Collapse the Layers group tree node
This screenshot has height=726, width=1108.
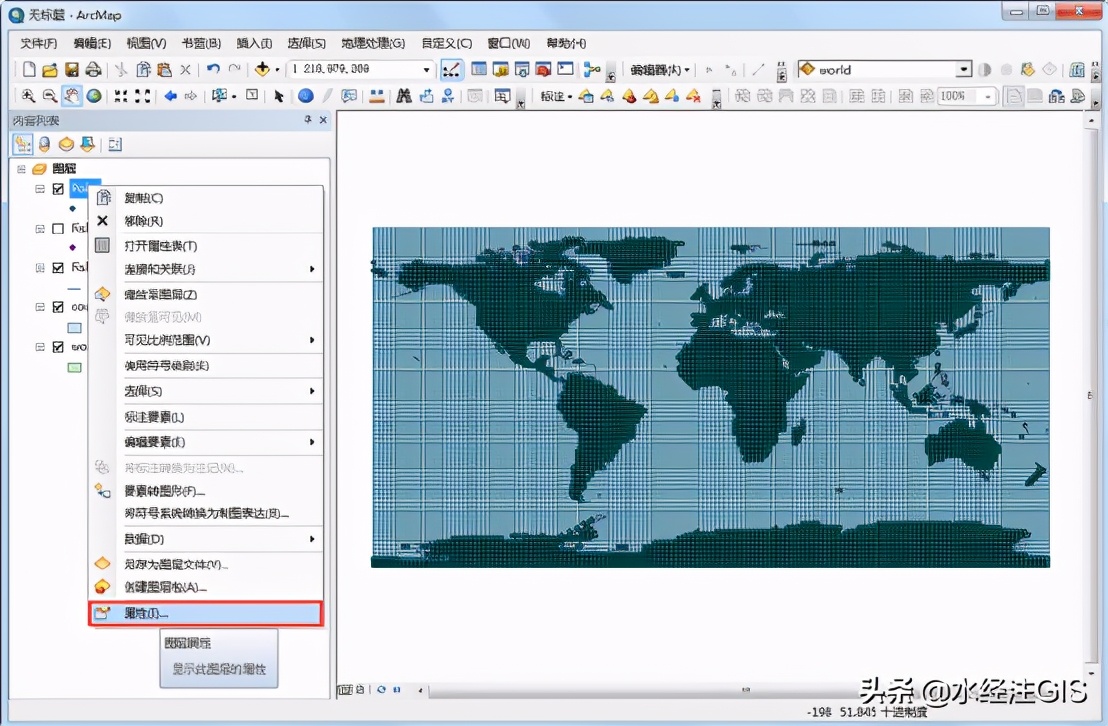click(x=22, y=169)
